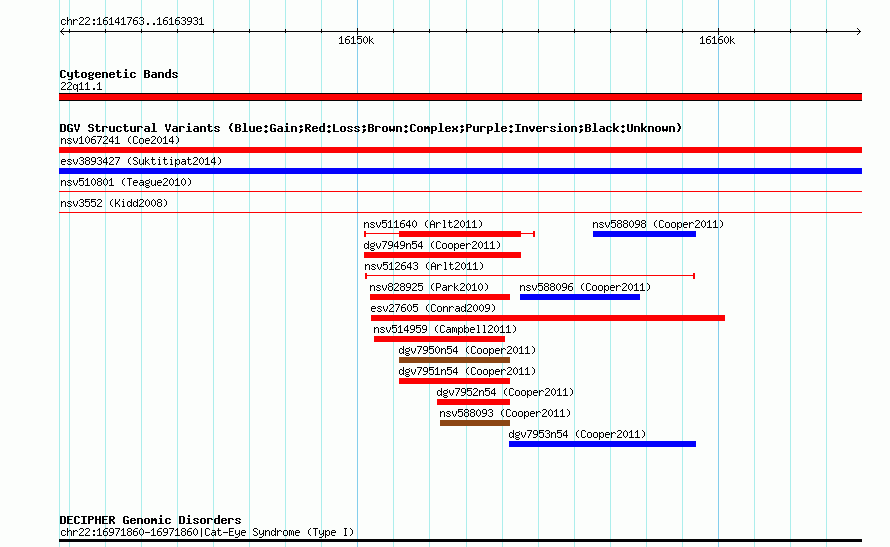890x547 pixels.
Task: Select the dgv7950n54 (Cooper2011) brown complex bar
Action: [x=454, y=360]
